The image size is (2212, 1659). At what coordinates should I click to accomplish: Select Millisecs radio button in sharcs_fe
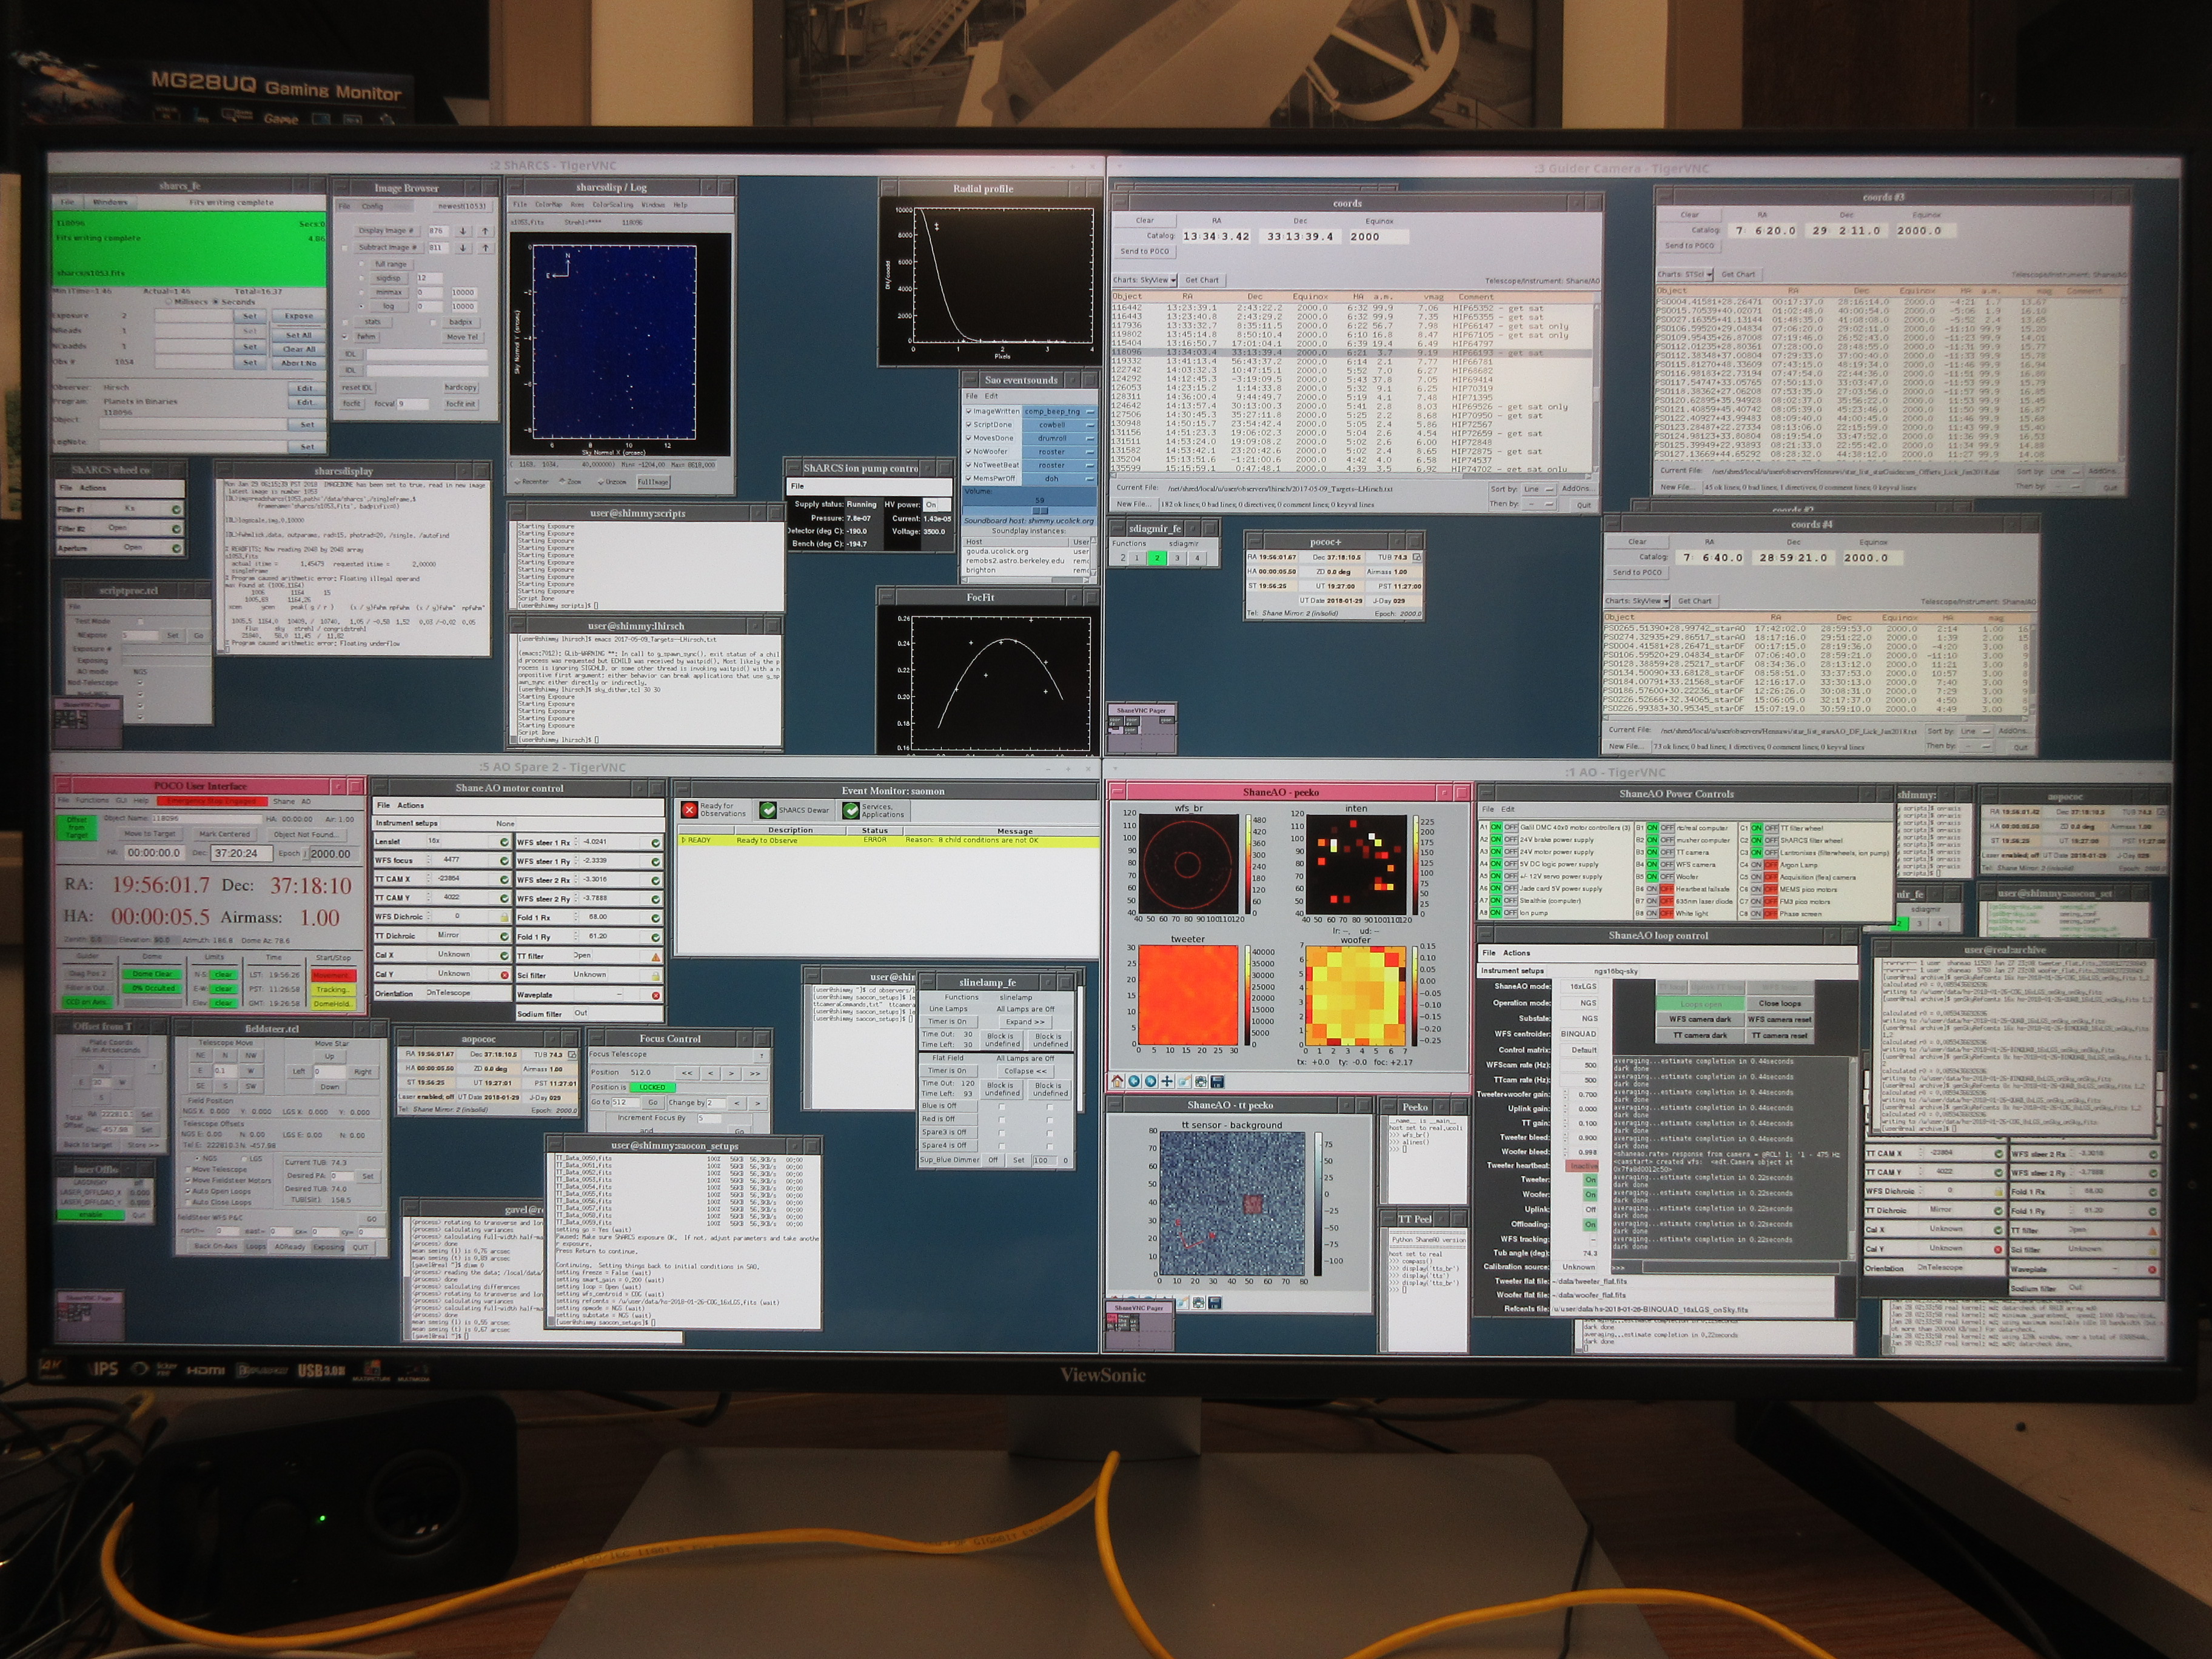(x=169, y=301)
